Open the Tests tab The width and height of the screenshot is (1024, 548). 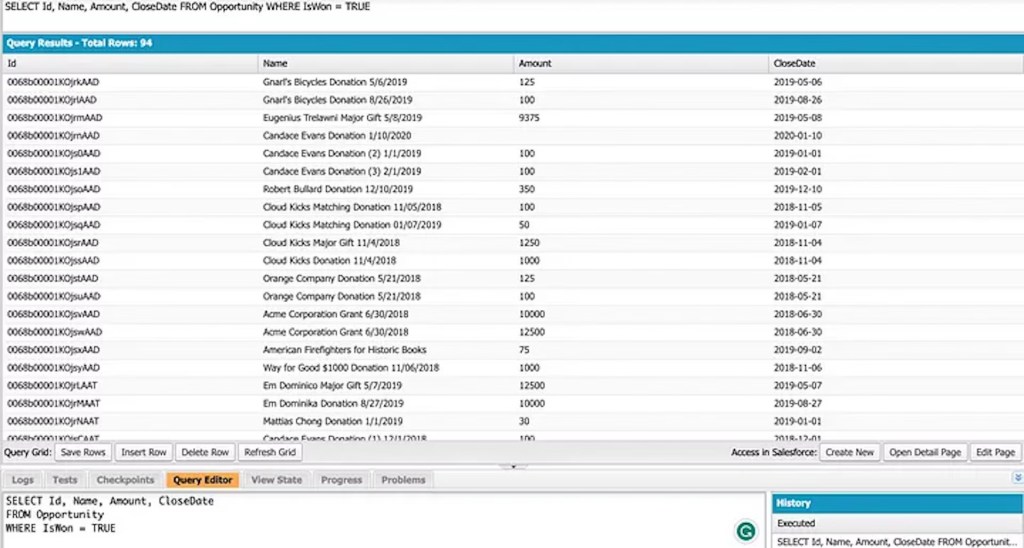tap(65, 480)
